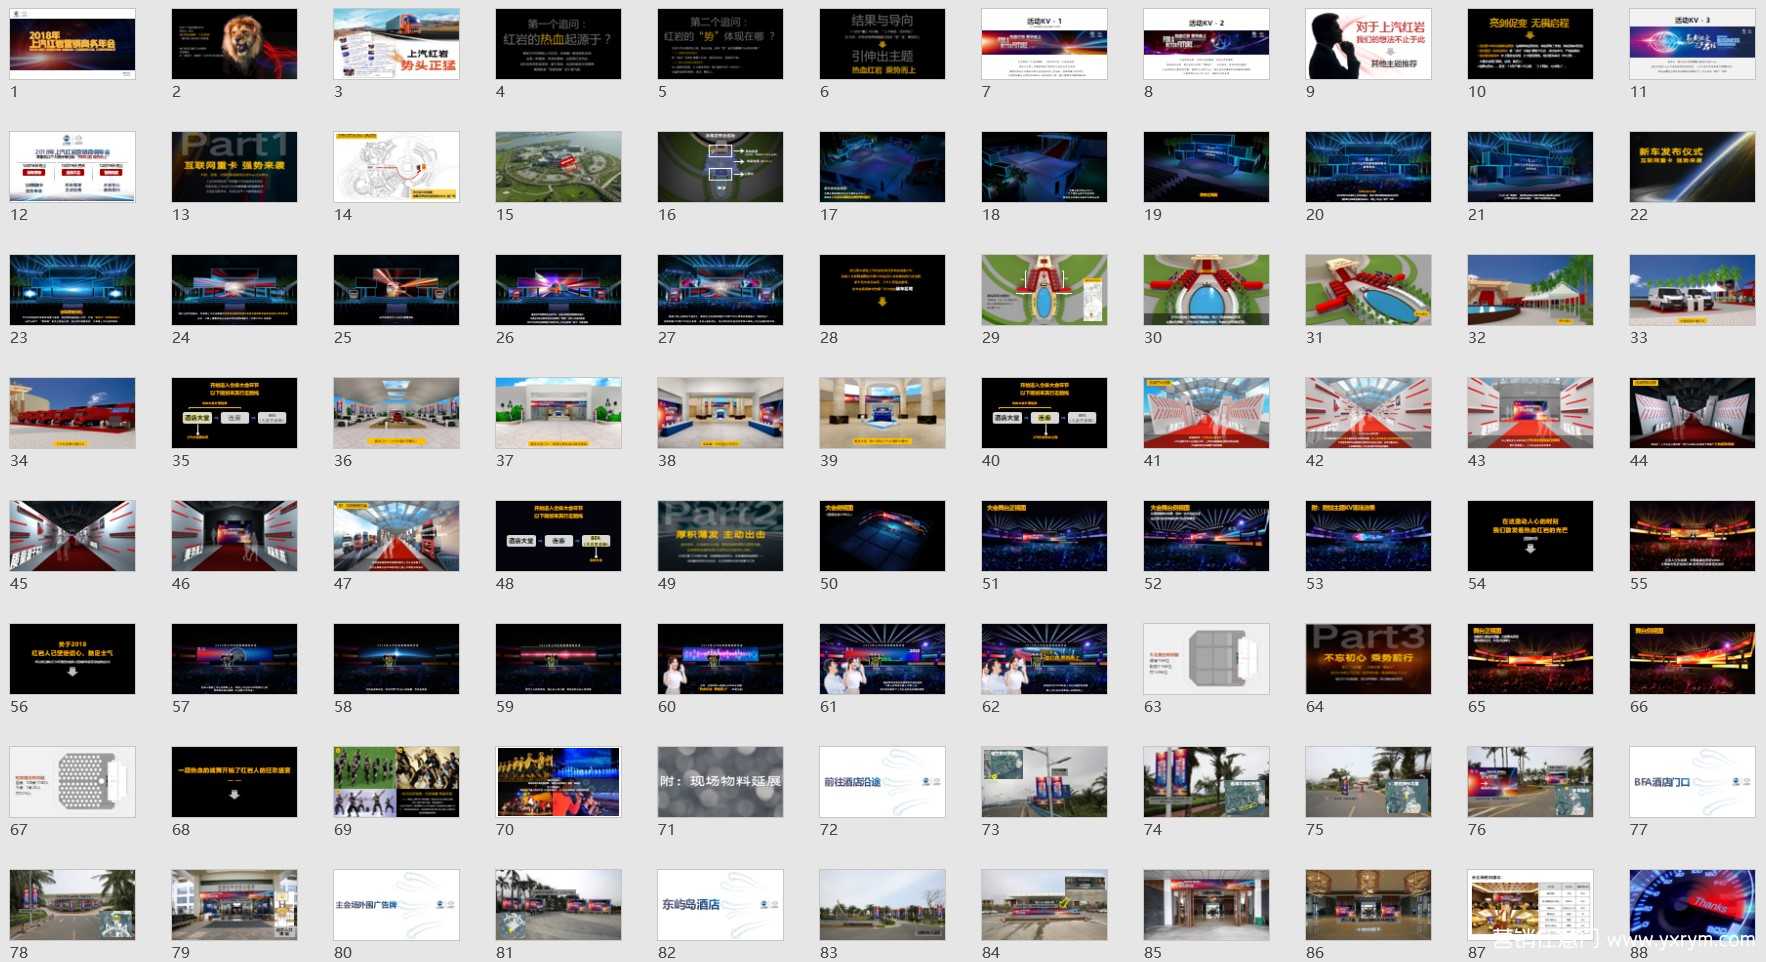This screenshot has height=962, width=1766.
Task: Select slide 33 thumbnail
Action: (x=1692, y=290)
